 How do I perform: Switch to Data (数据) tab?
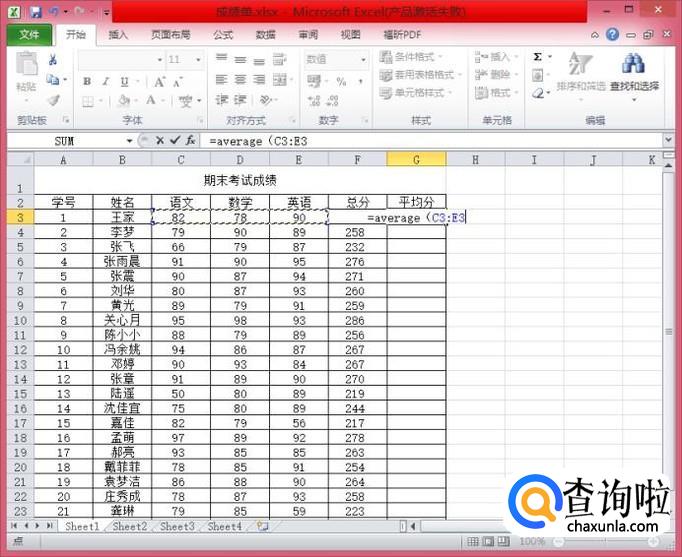(265, 35)
